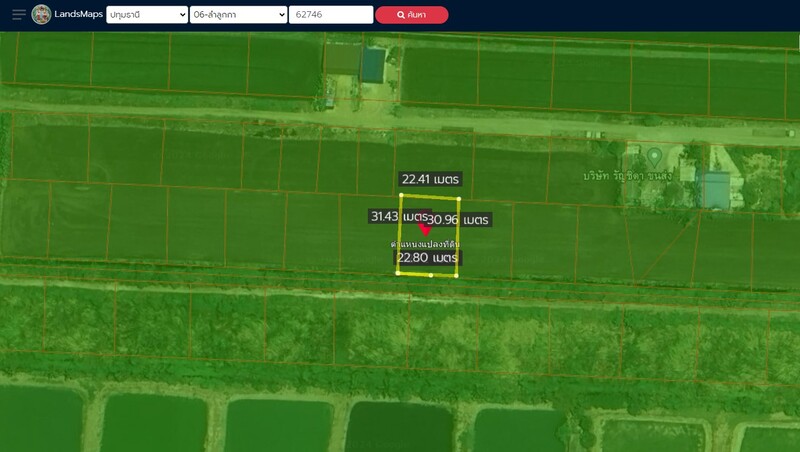Viewport: 800px width, 452px height.
Task: Click the bottom edge midpoint of yellow parcel
Action: click(x=430, y=274)
